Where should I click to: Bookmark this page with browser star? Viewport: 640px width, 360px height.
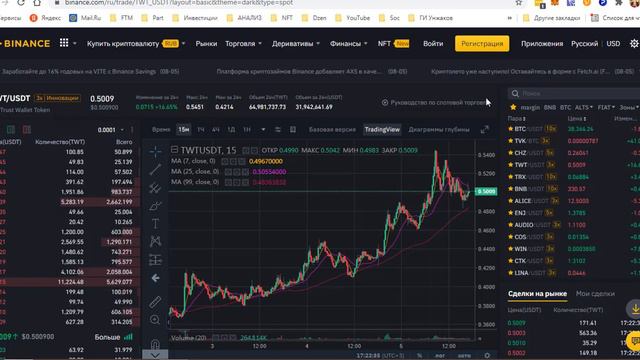[x=519, y=3]
